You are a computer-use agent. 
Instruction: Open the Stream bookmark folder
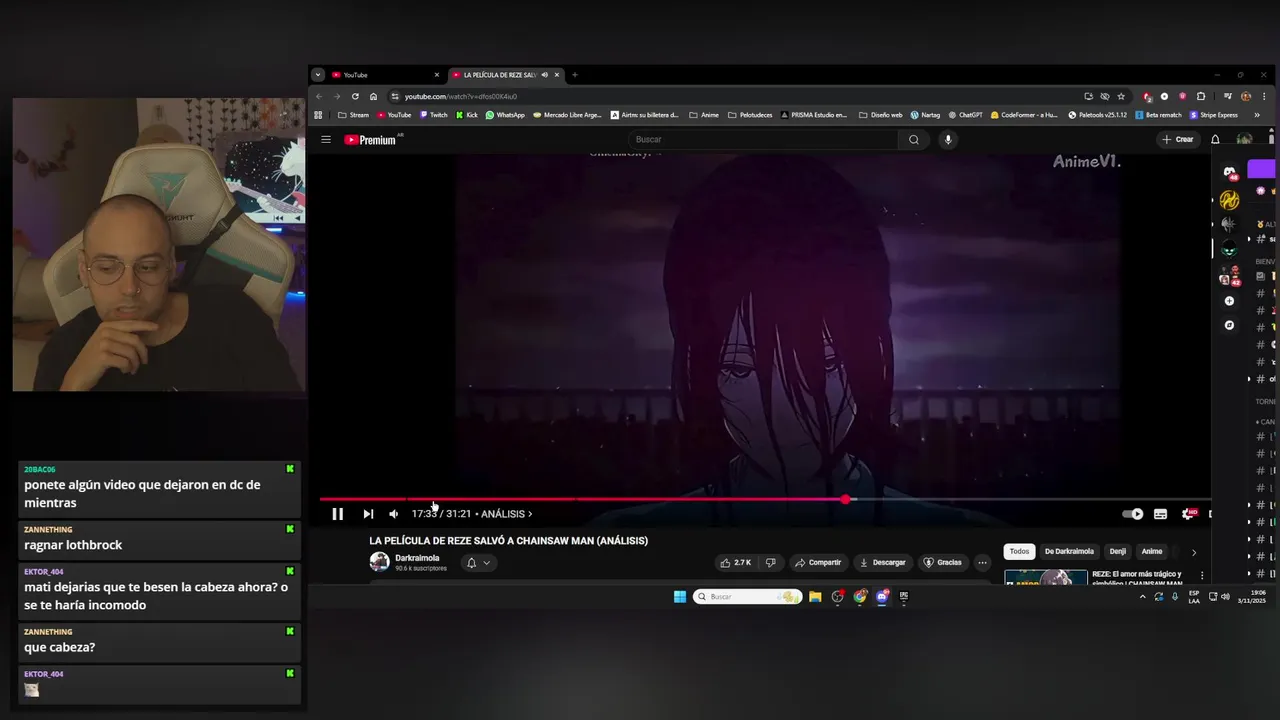[x=353, y=115]
